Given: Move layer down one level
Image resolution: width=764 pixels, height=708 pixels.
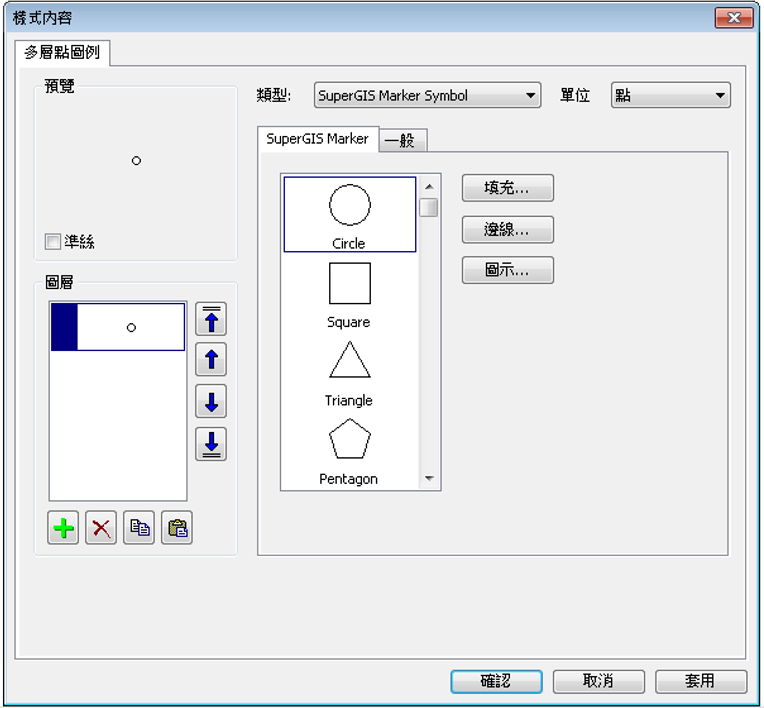Looking at the screenshot, I should click(211, 402).
